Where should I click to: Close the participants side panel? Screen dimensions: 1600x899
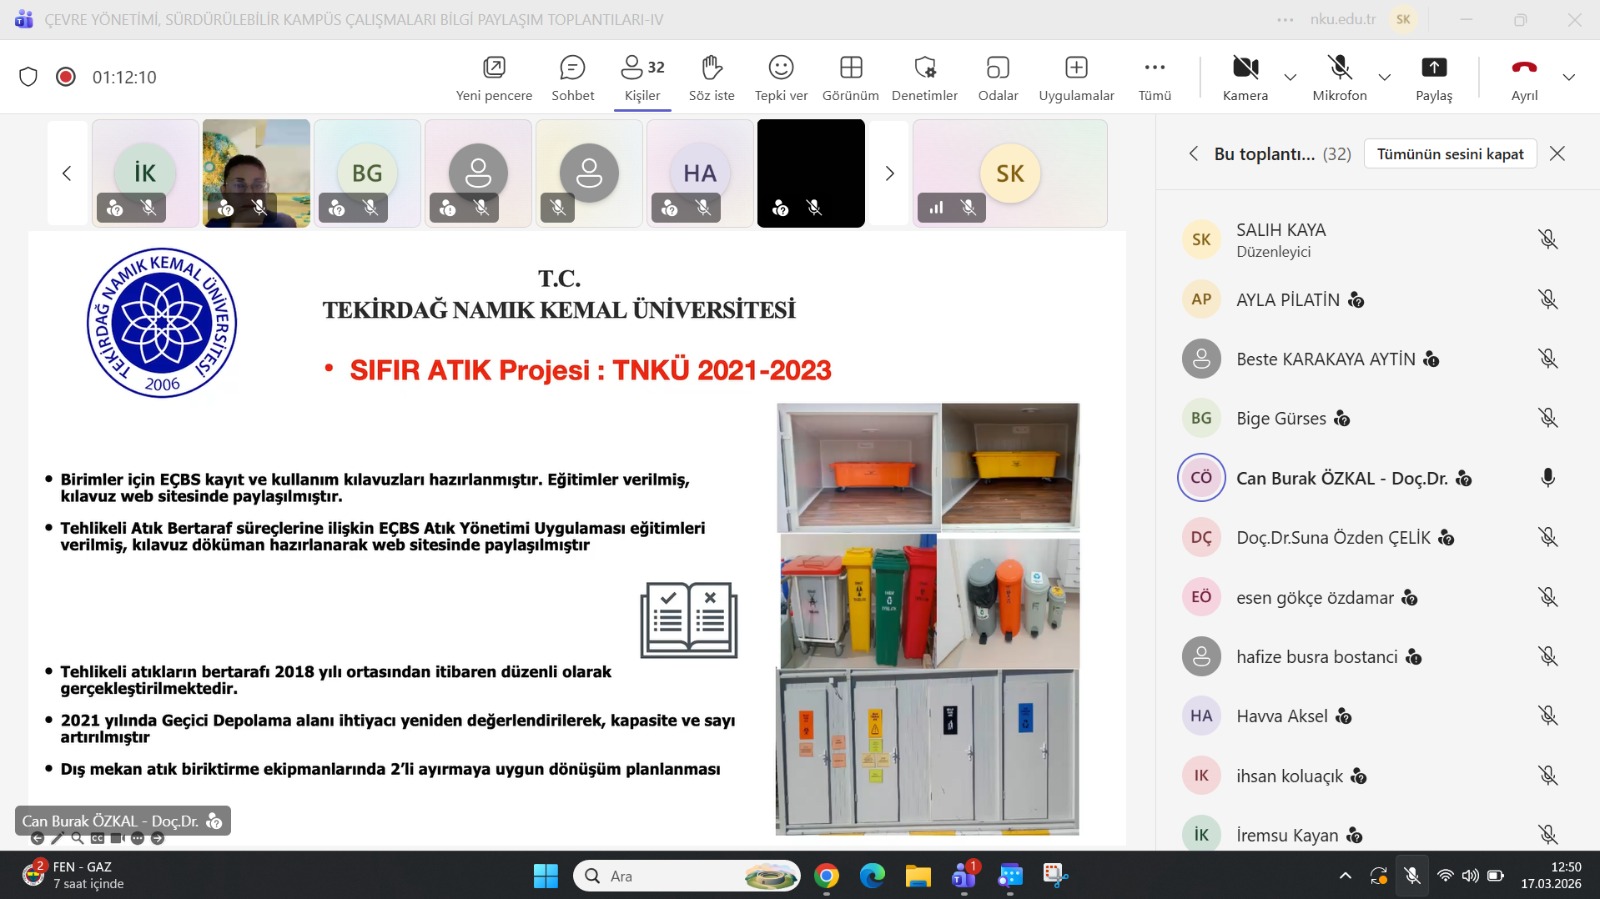coord(1557,153)
